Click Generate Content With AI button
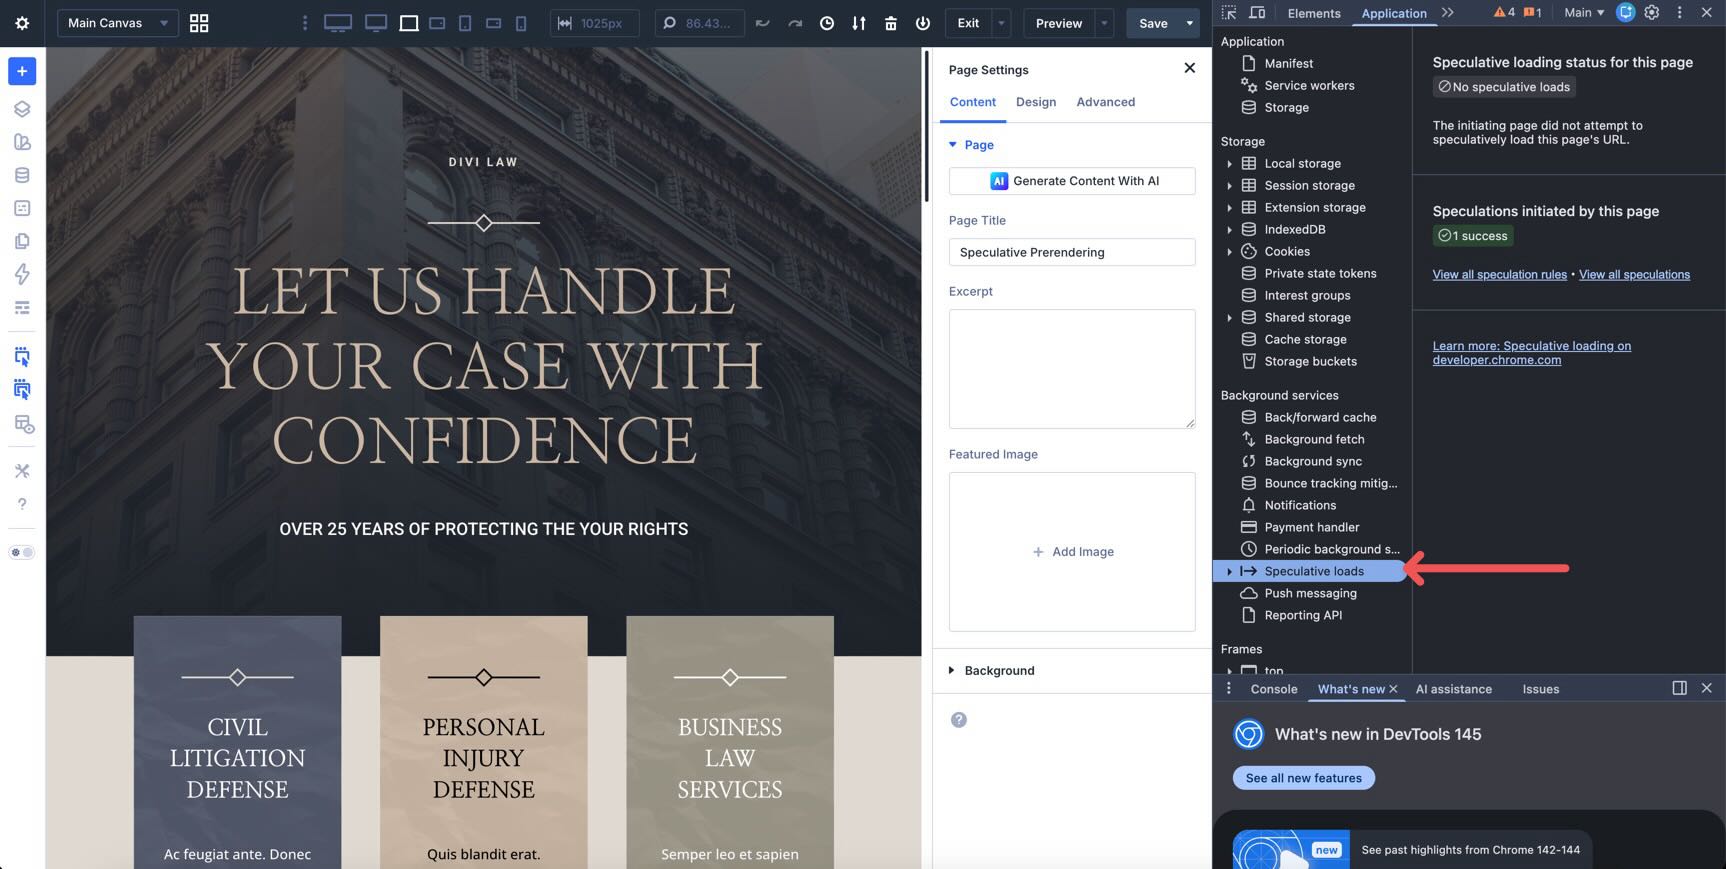Screen dimensions: 1726x869 (x=1072, y=181)
